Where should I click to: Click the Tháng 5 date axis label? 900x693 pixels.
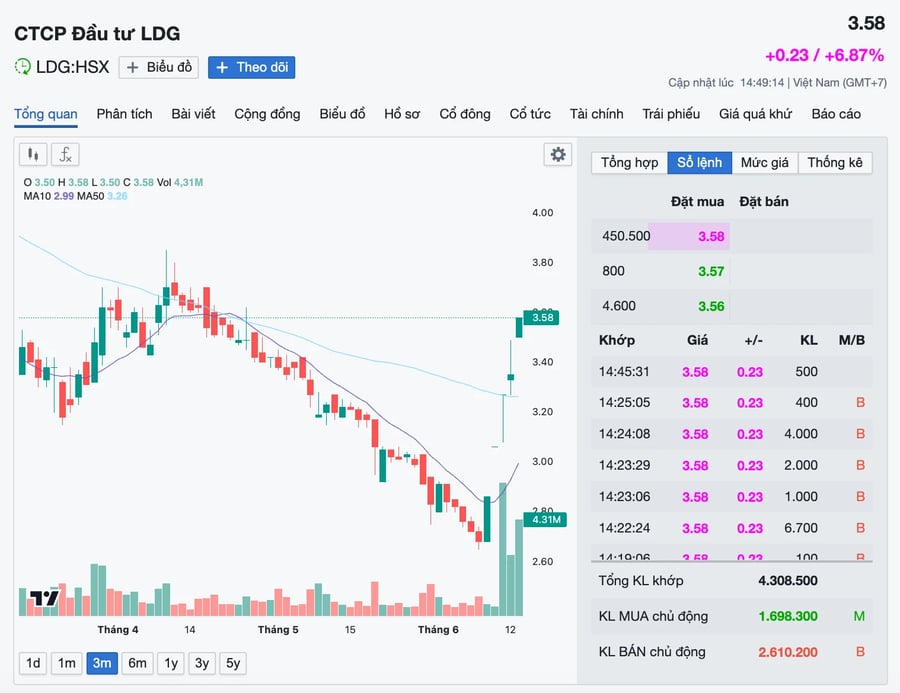coord(278,629)
